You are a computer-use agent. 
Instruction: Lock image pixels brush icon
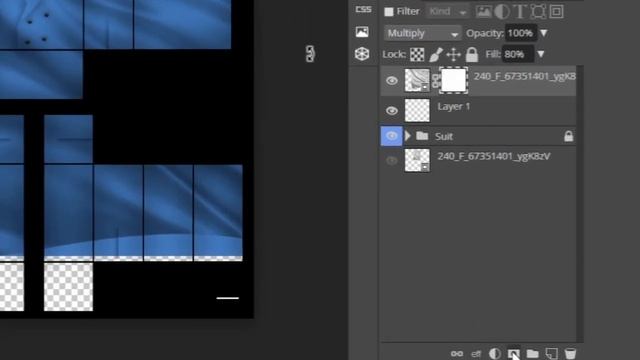[436, 54]
